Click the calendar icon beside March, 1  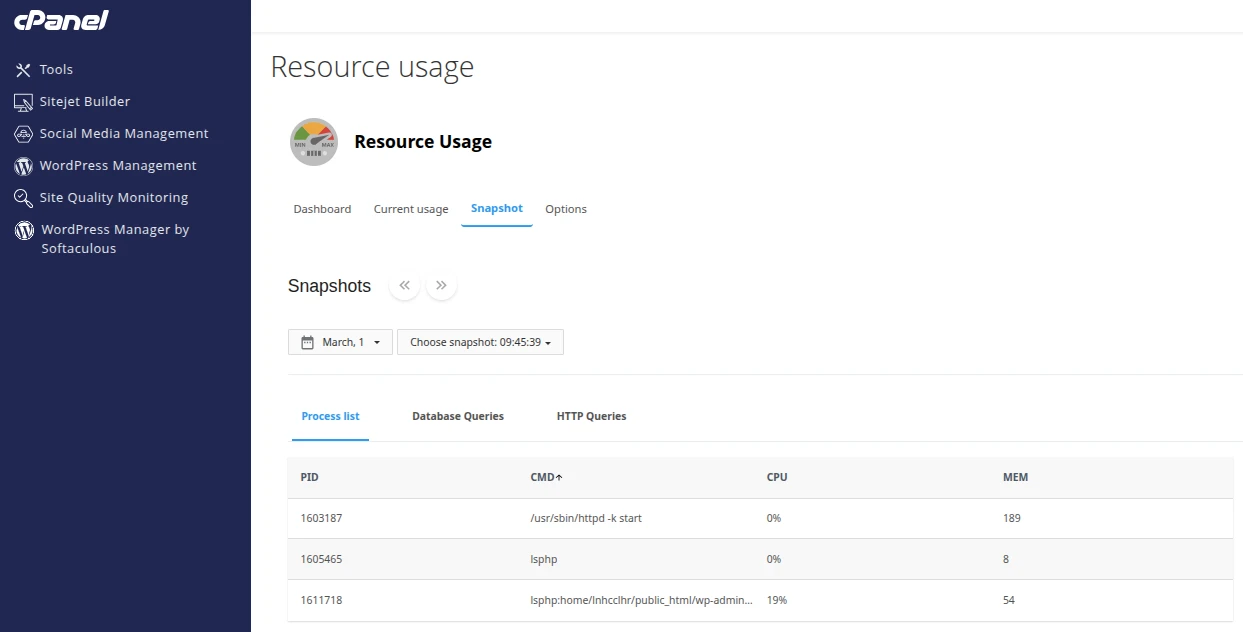click(305, 341)
